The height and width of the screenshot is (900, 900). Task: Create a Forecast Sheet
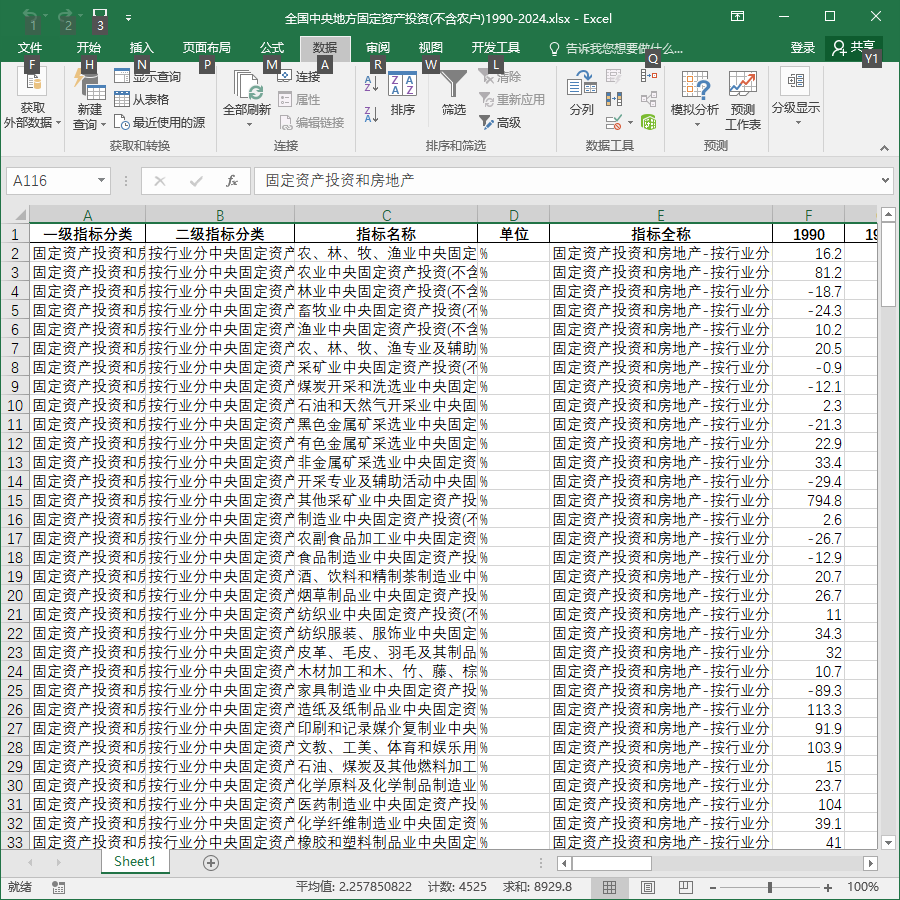click(743, 100)
